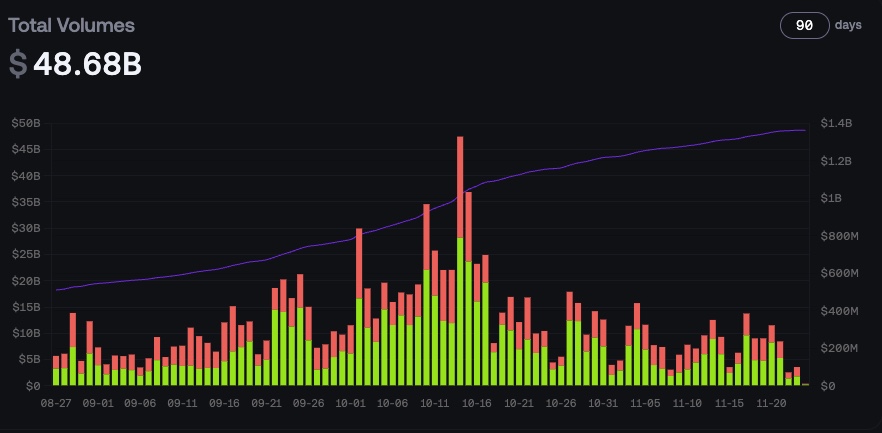The width and height of the screenshot is (882, 433).
Task: Click the 08-27 date label
Action: (55, 404)
